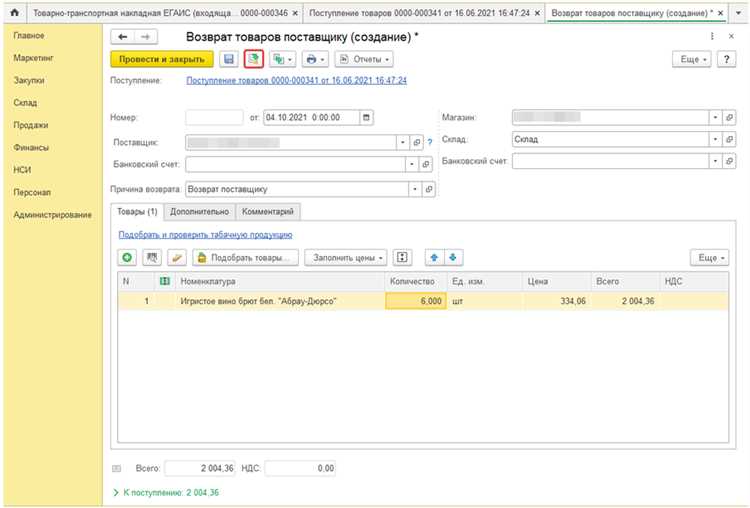Select the Игристое вино брют Абрау-Дюрсо row

coord(423,301)
